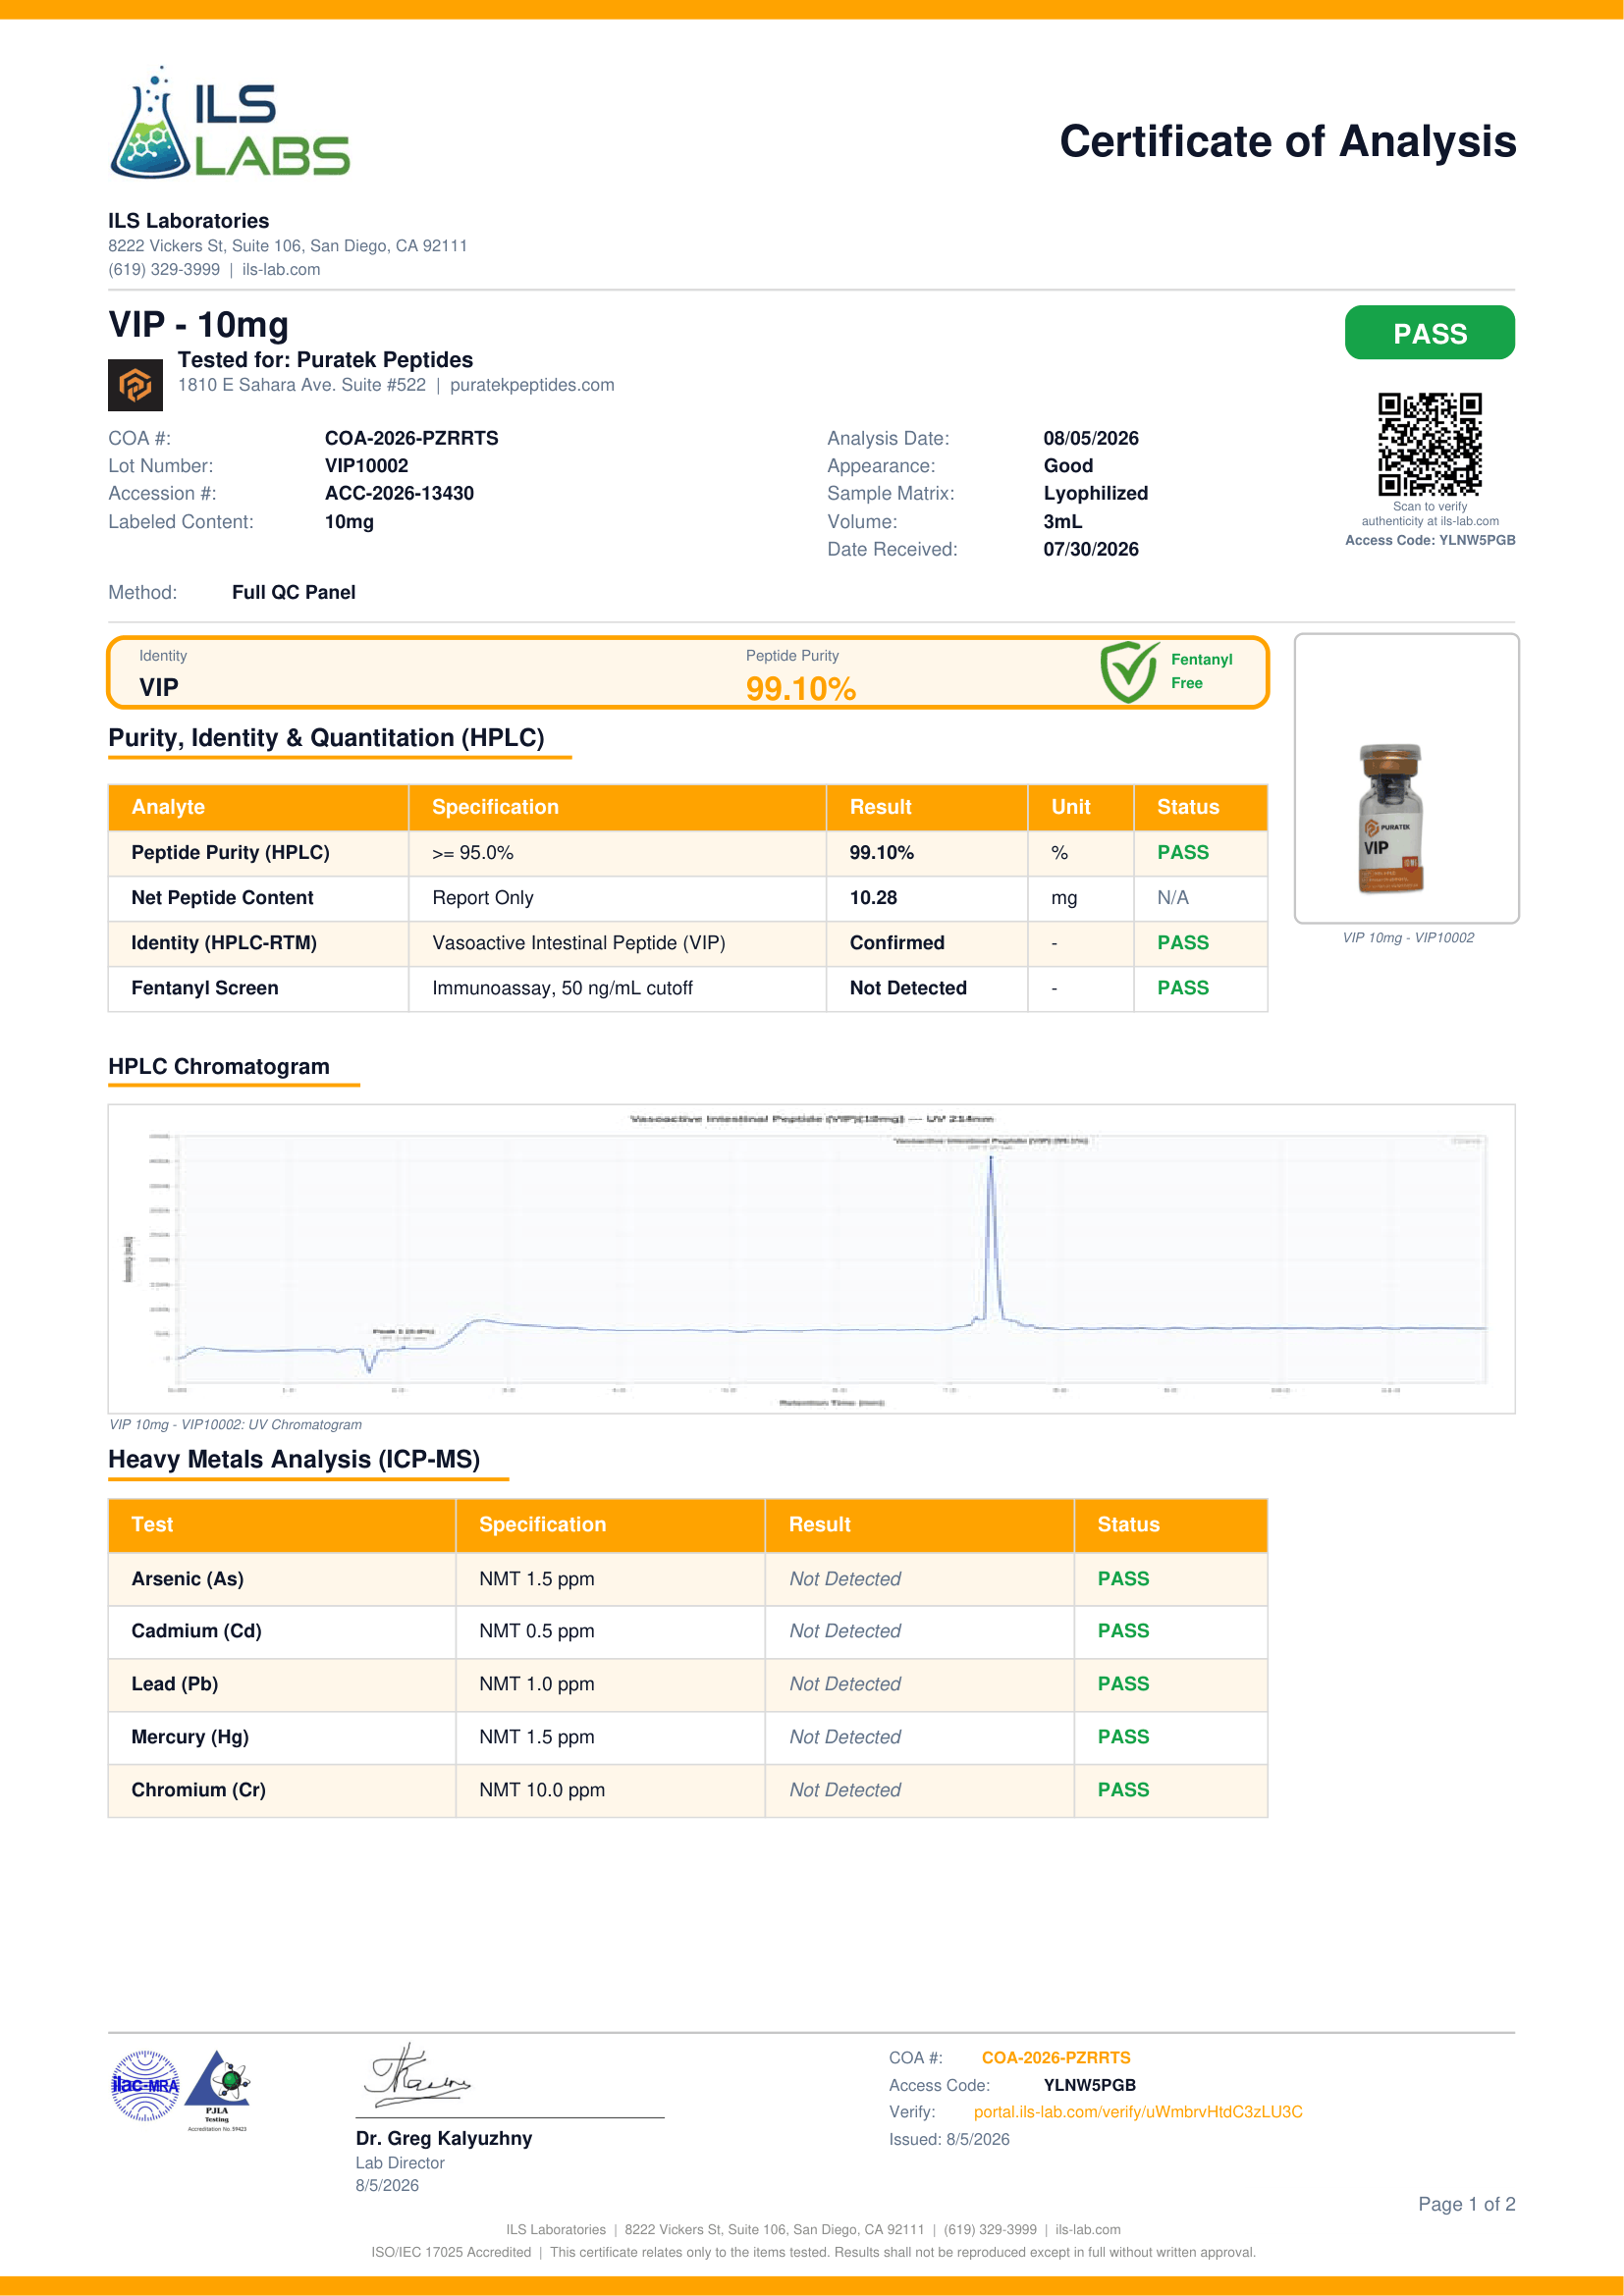
Task: Click the Specification header in Heavy Metals table
Action: point(542,1524)
